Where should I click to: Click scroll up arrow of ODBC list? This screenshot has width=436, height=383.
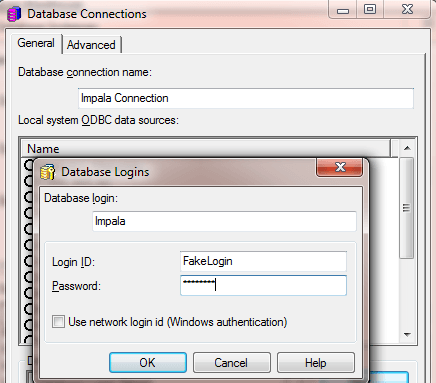[x=407, y=148]
